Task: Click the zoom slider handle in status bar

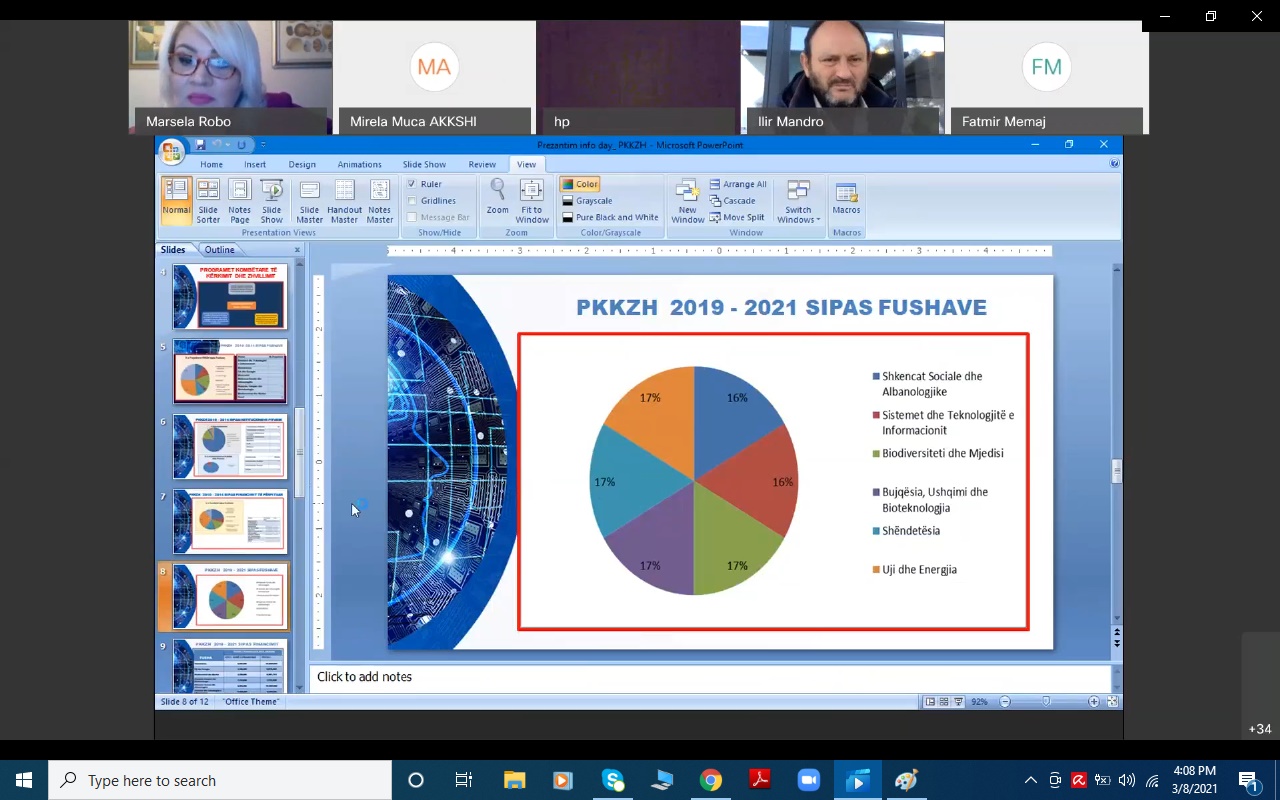Action: [1046, 702]
